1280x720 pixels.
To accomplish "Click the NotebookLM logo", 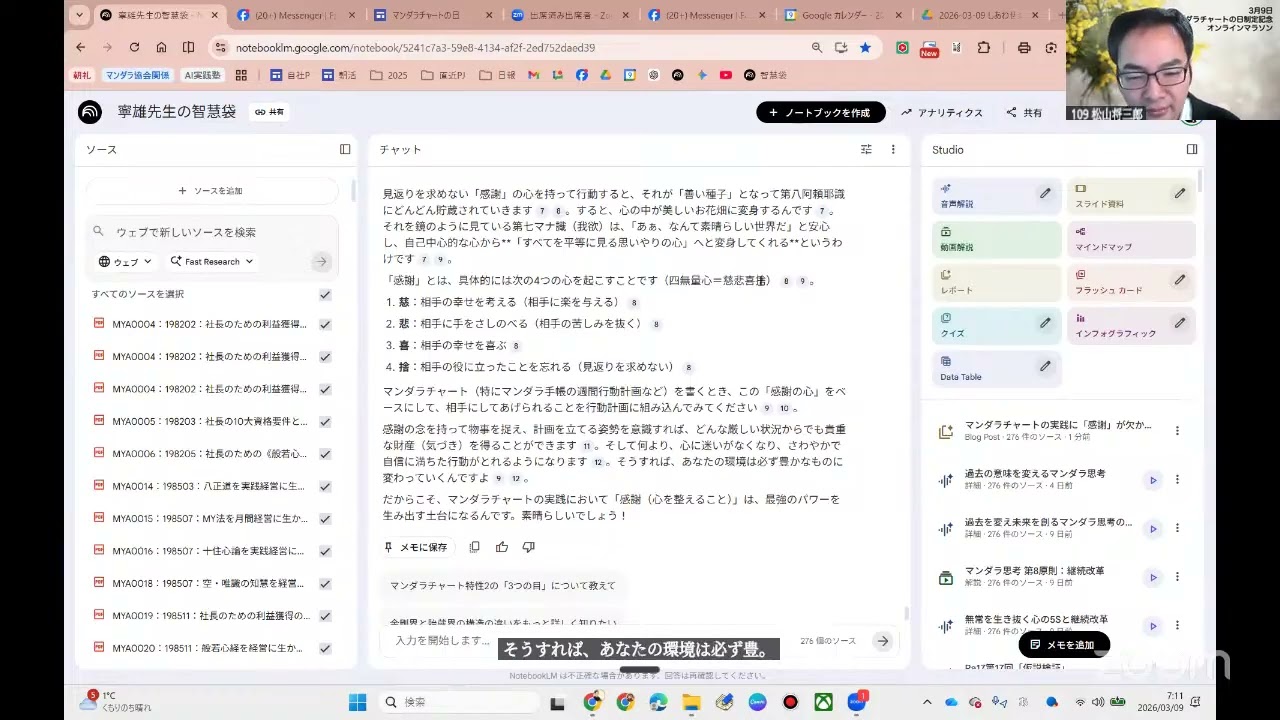I will pyautogui.click(x=90, y=112).
